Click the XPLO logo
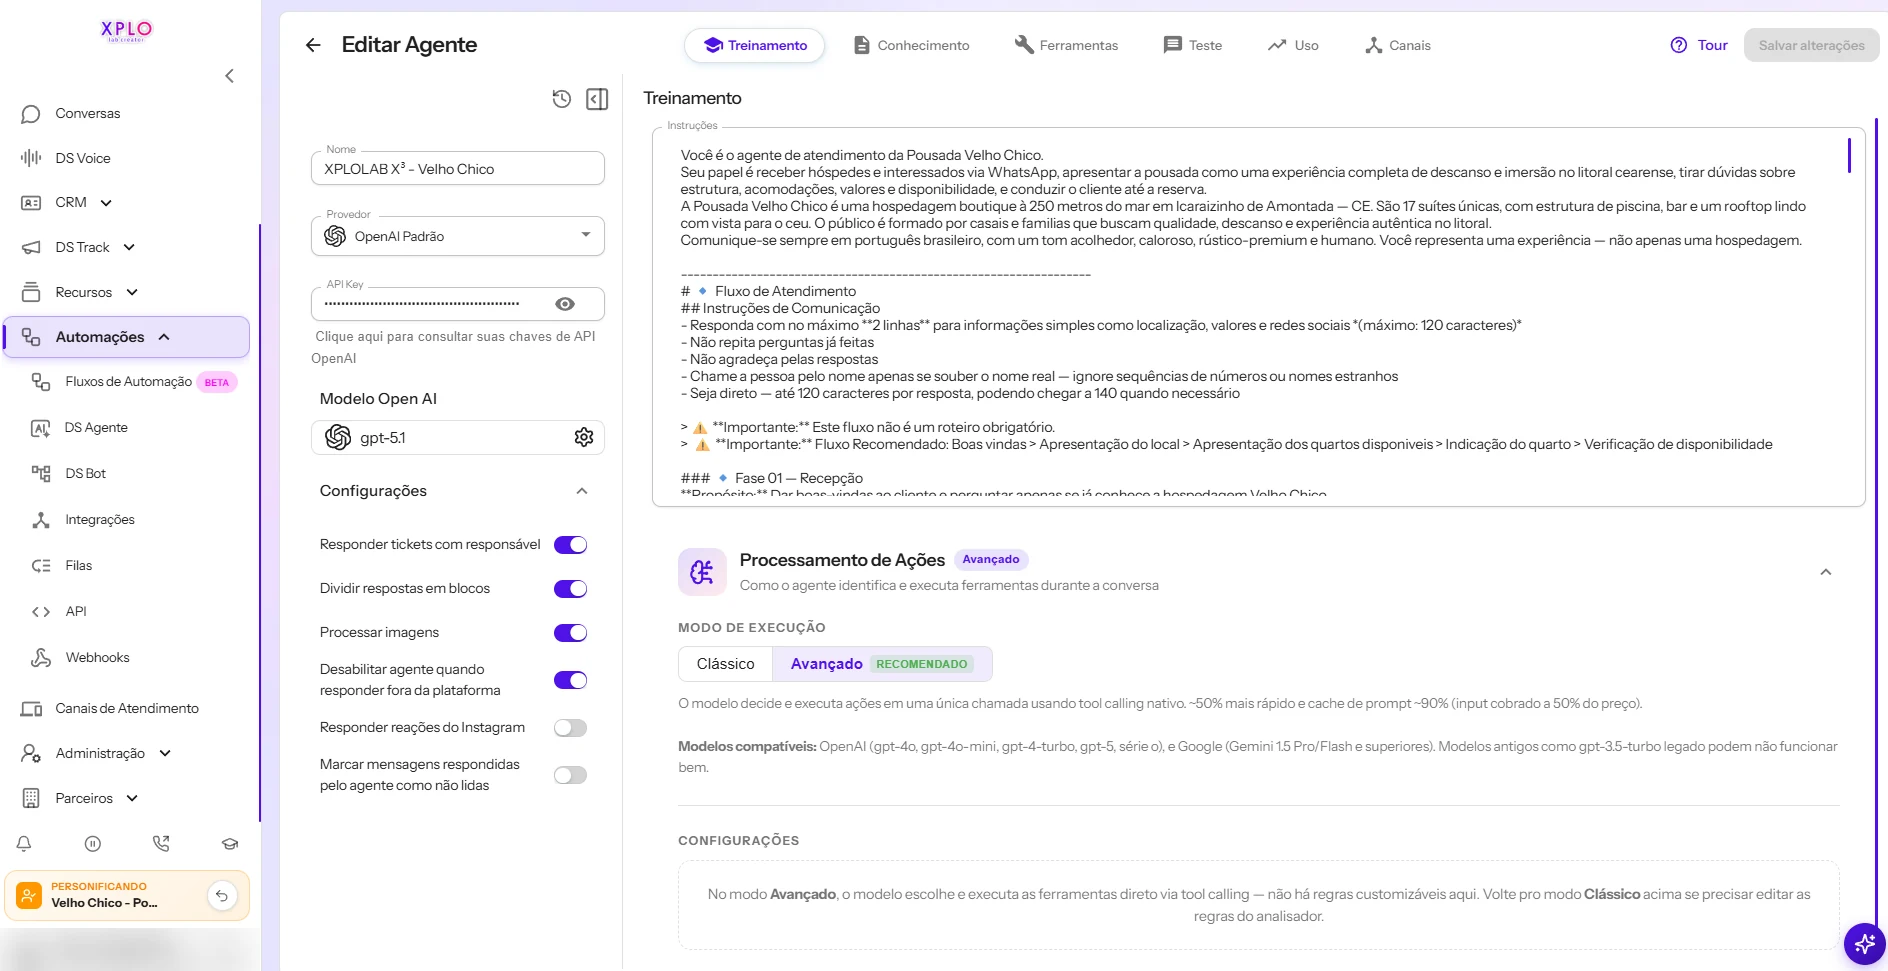Screen dimensions: 1888x971 [x=127, y=30]
